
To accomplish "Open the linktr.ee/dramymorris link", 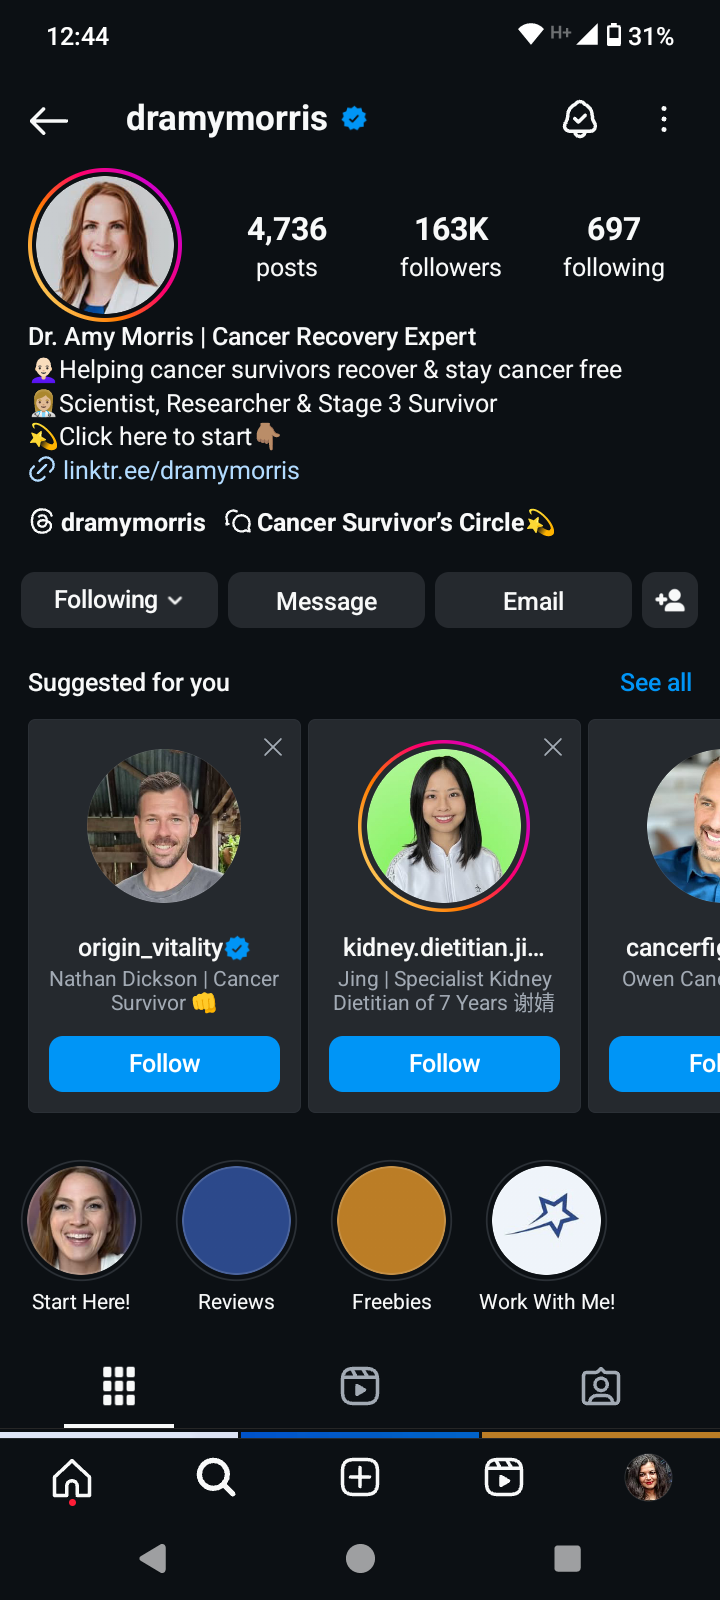I will point(180,470).
